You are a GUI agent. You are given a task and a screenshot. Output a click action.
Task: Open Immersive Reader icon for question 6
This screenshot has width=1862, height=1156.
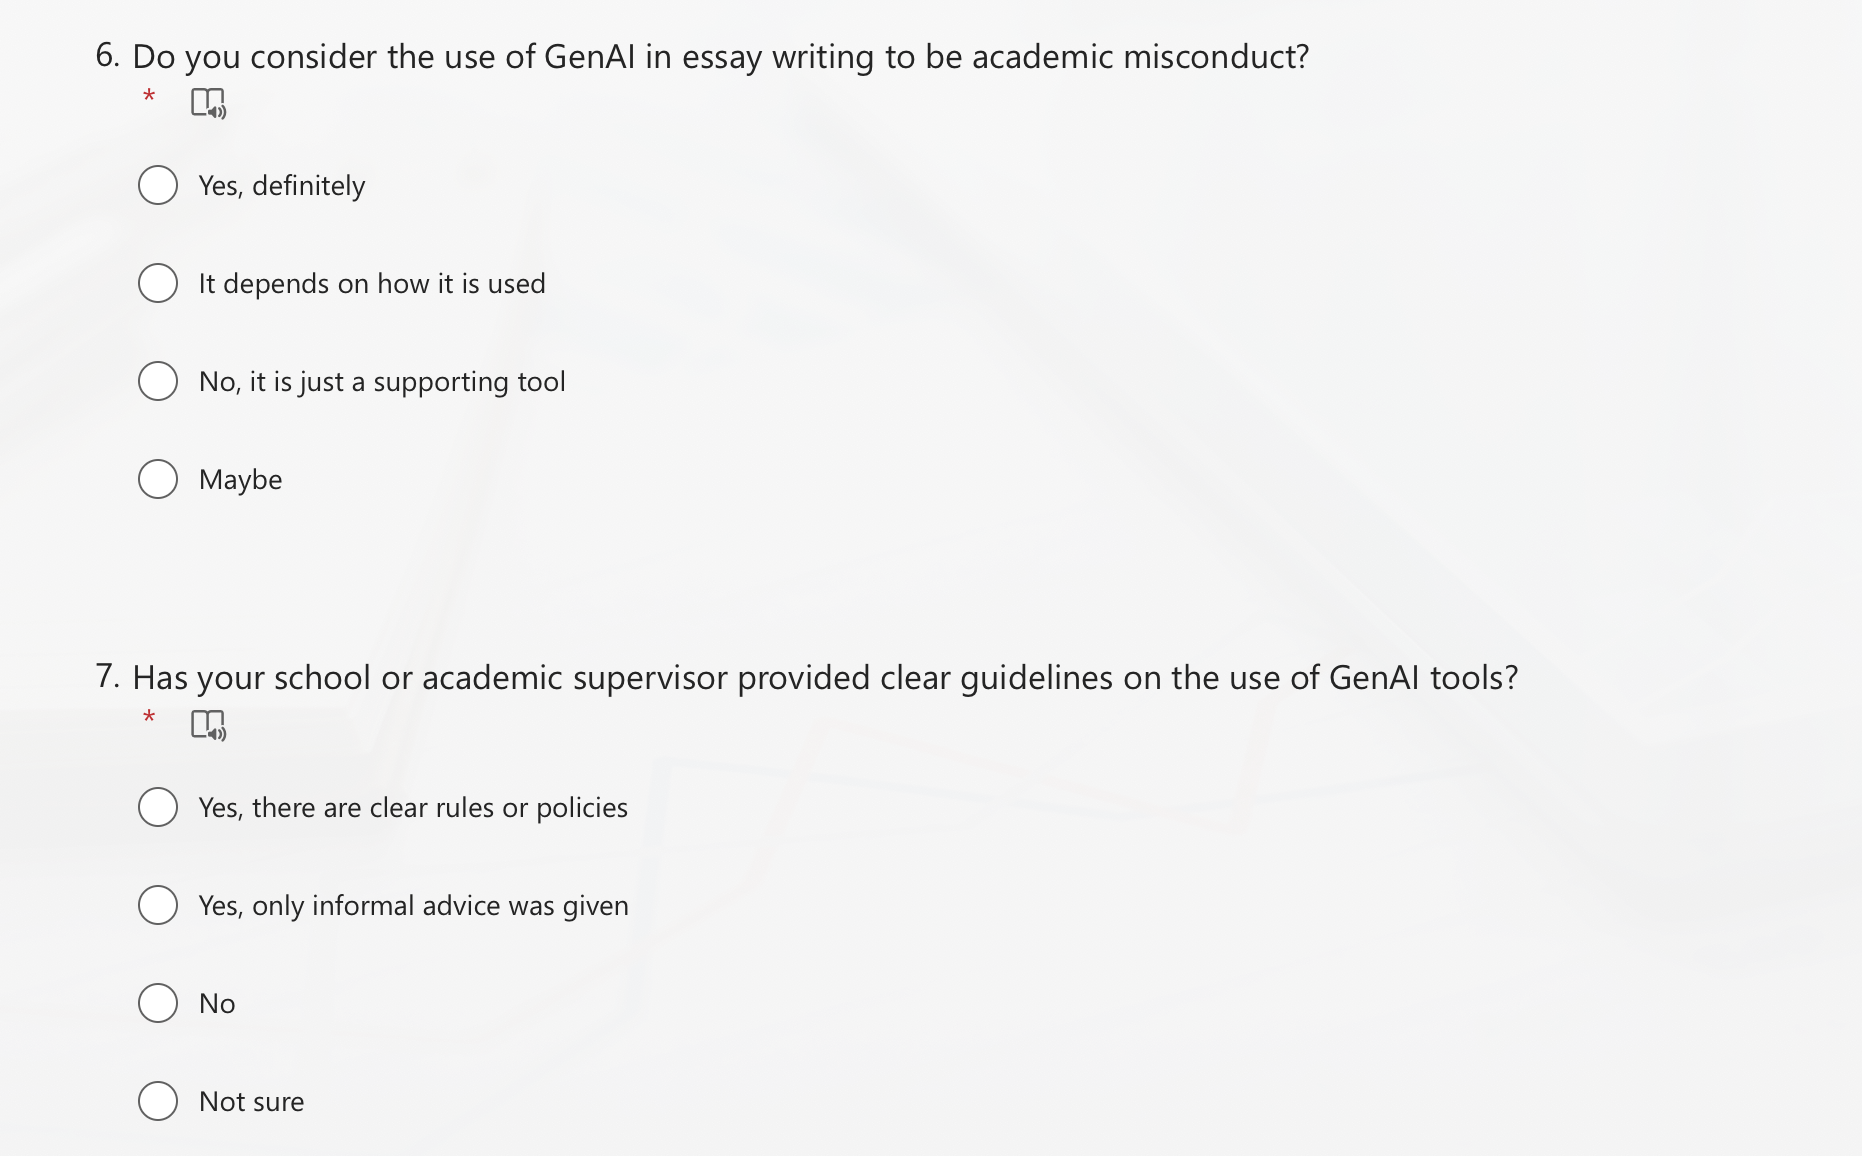pyautogui.click(x=208, y=103)
